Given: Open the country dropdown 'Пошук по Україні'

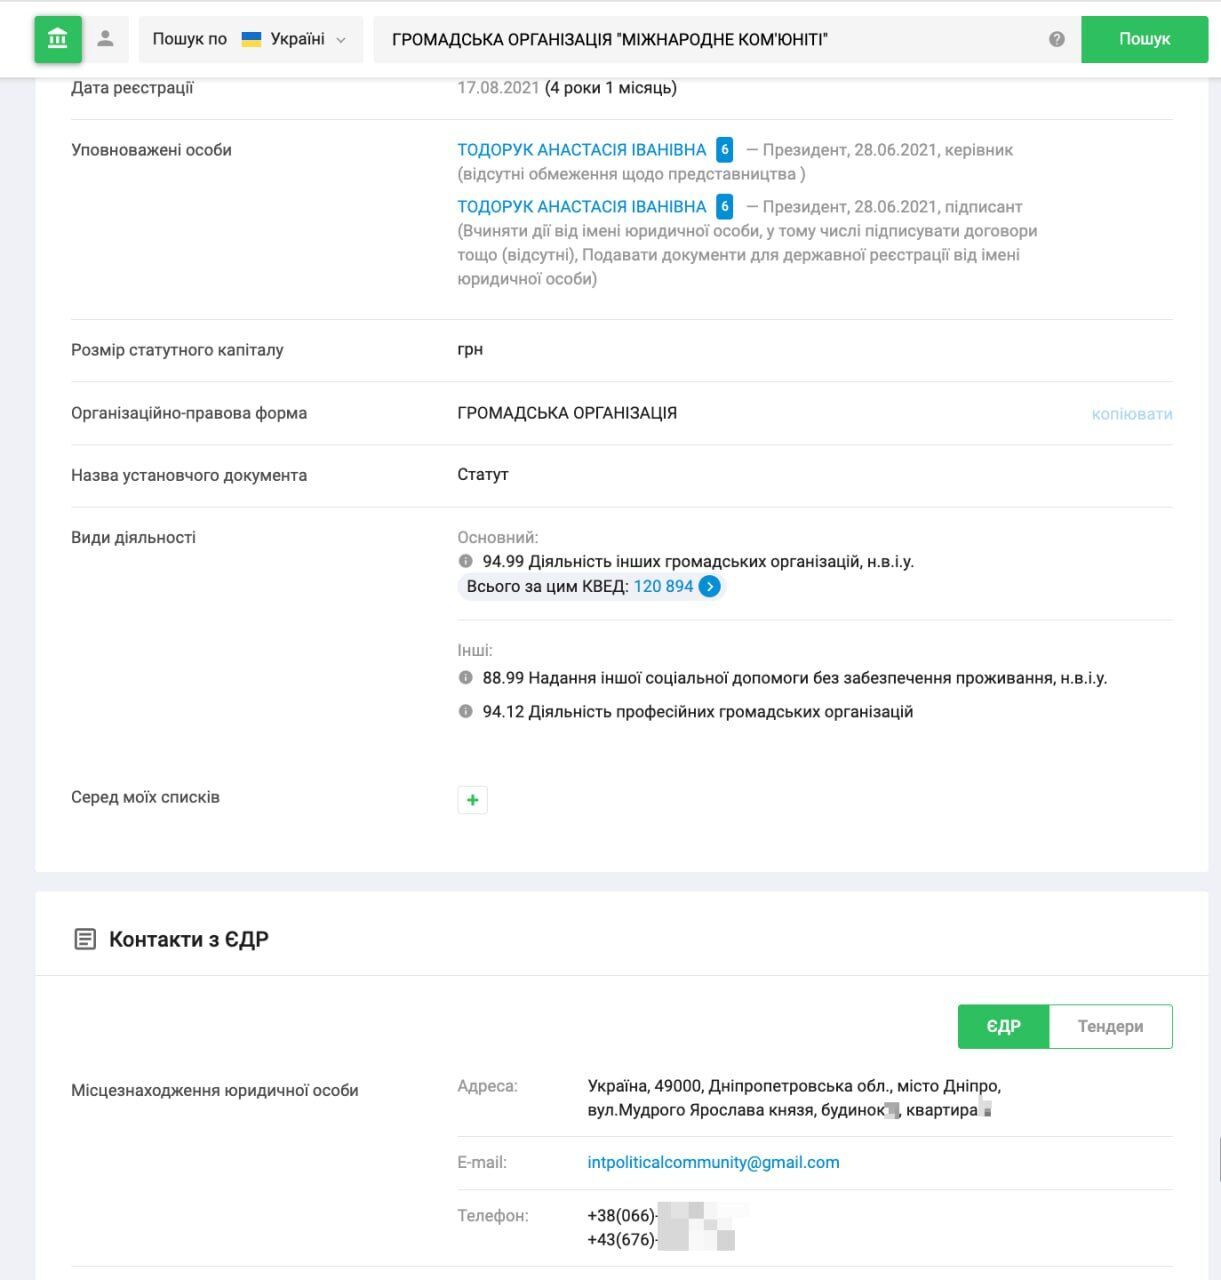Looking at the screenshot, I should [250, 39].
